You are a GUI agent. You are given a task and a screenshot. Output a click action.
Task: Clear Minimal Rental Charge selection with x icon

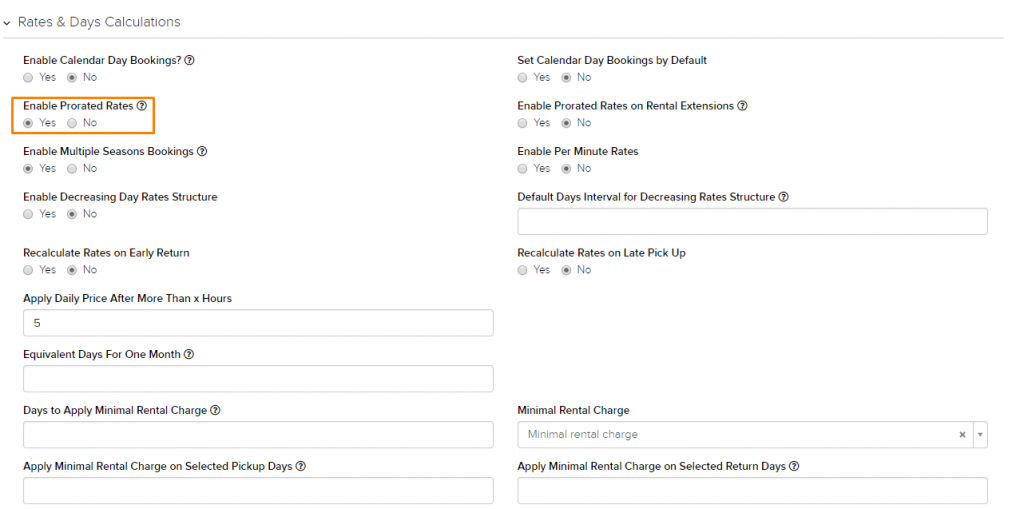pyautogui.click(x=962, y=435)
